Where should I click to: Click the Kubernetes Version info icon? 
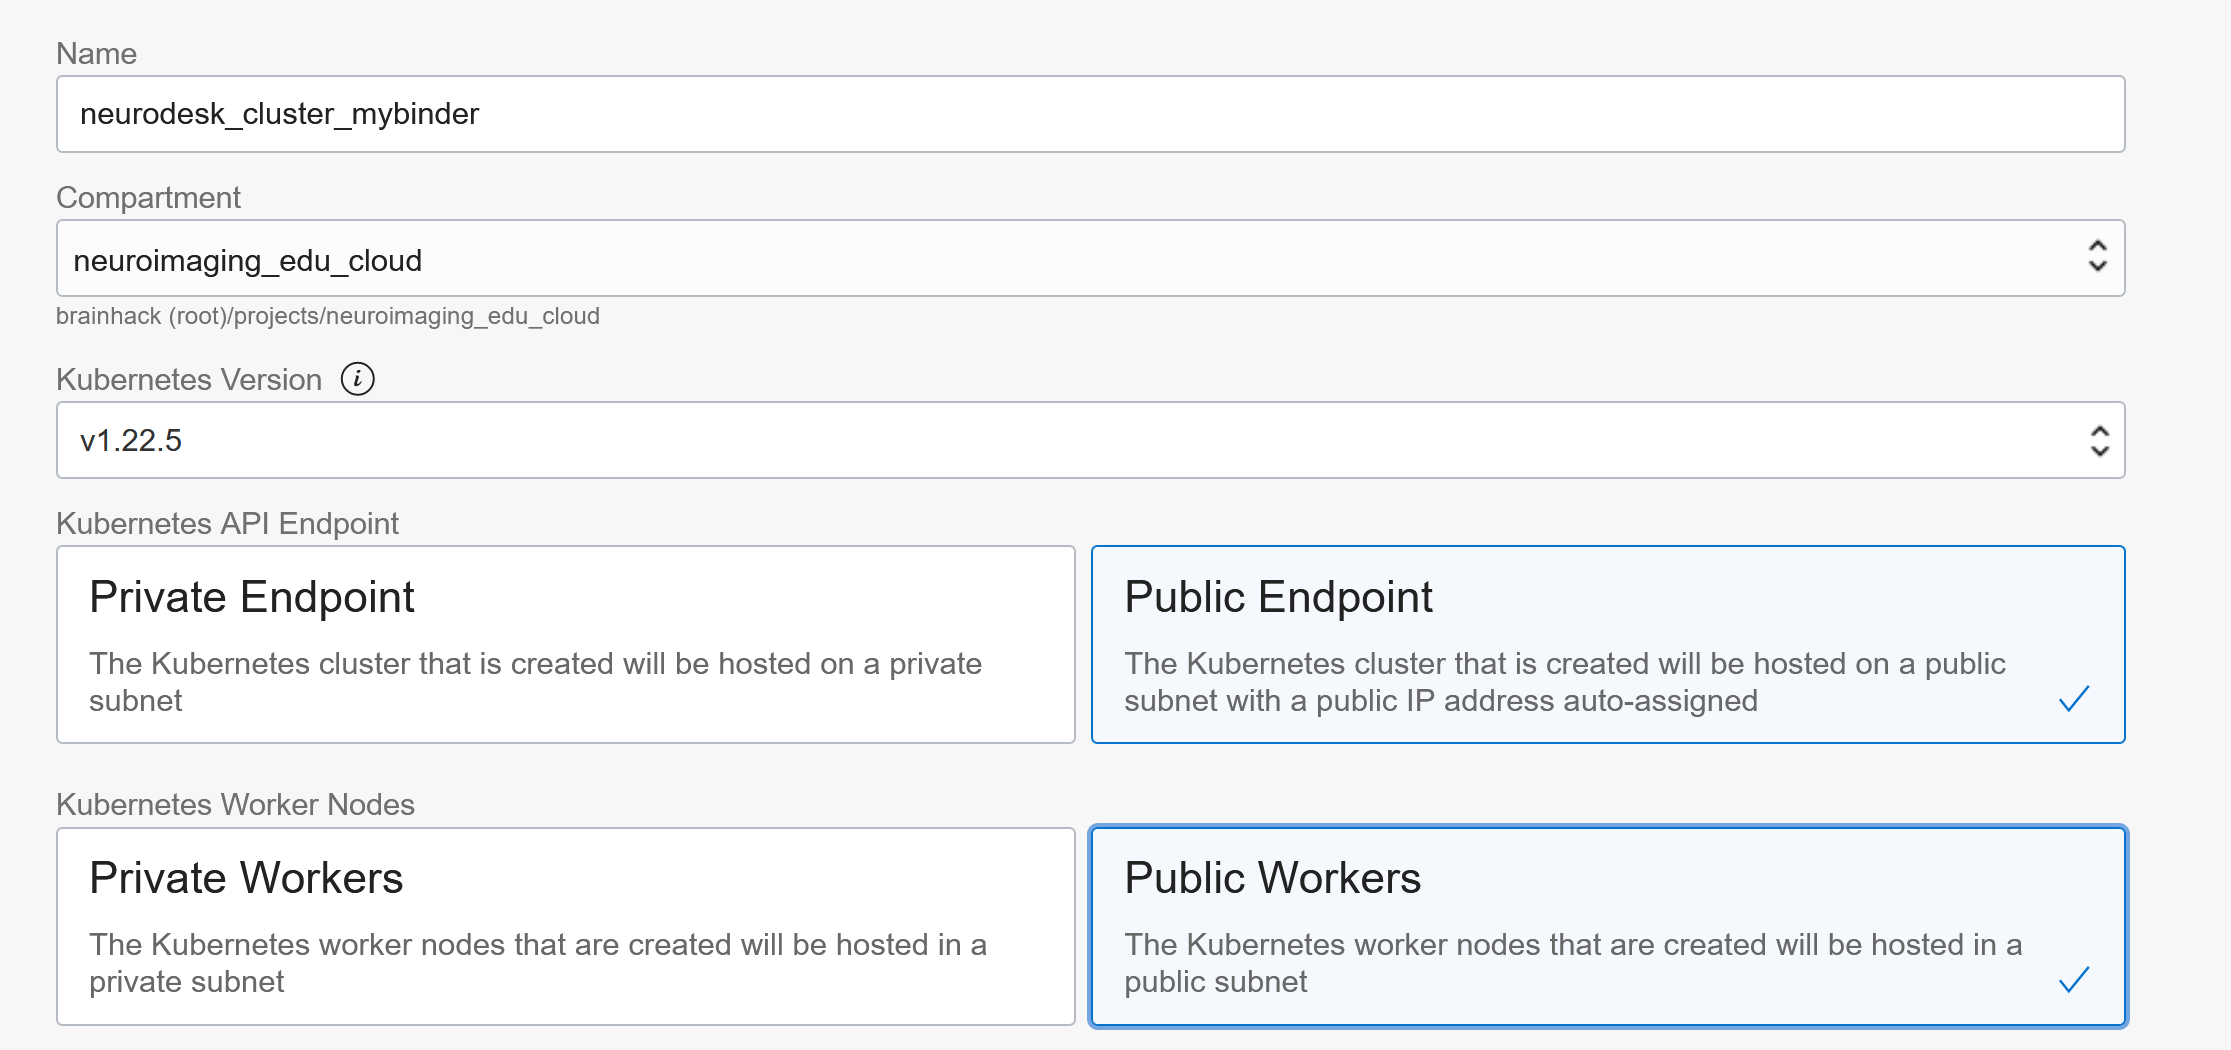coord(358,379)
